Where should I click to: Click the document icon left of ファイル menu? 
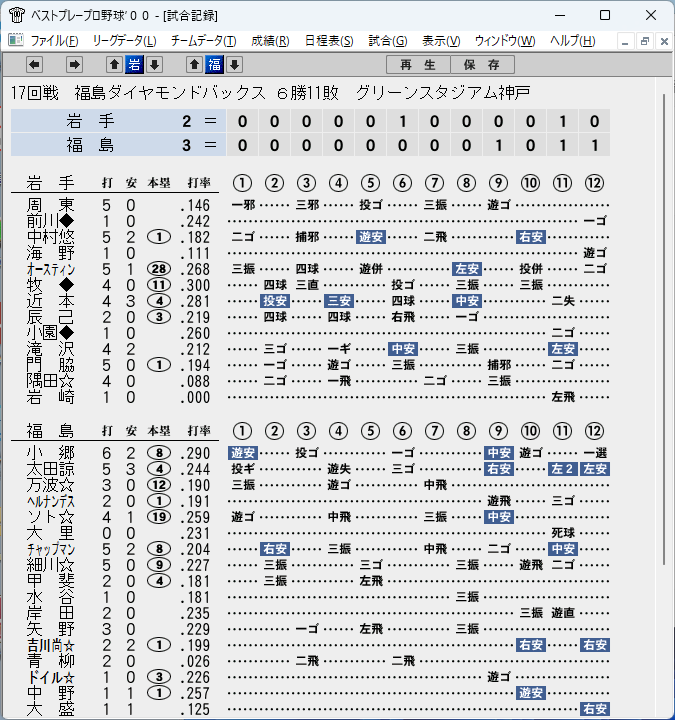[x=16, y=40]
